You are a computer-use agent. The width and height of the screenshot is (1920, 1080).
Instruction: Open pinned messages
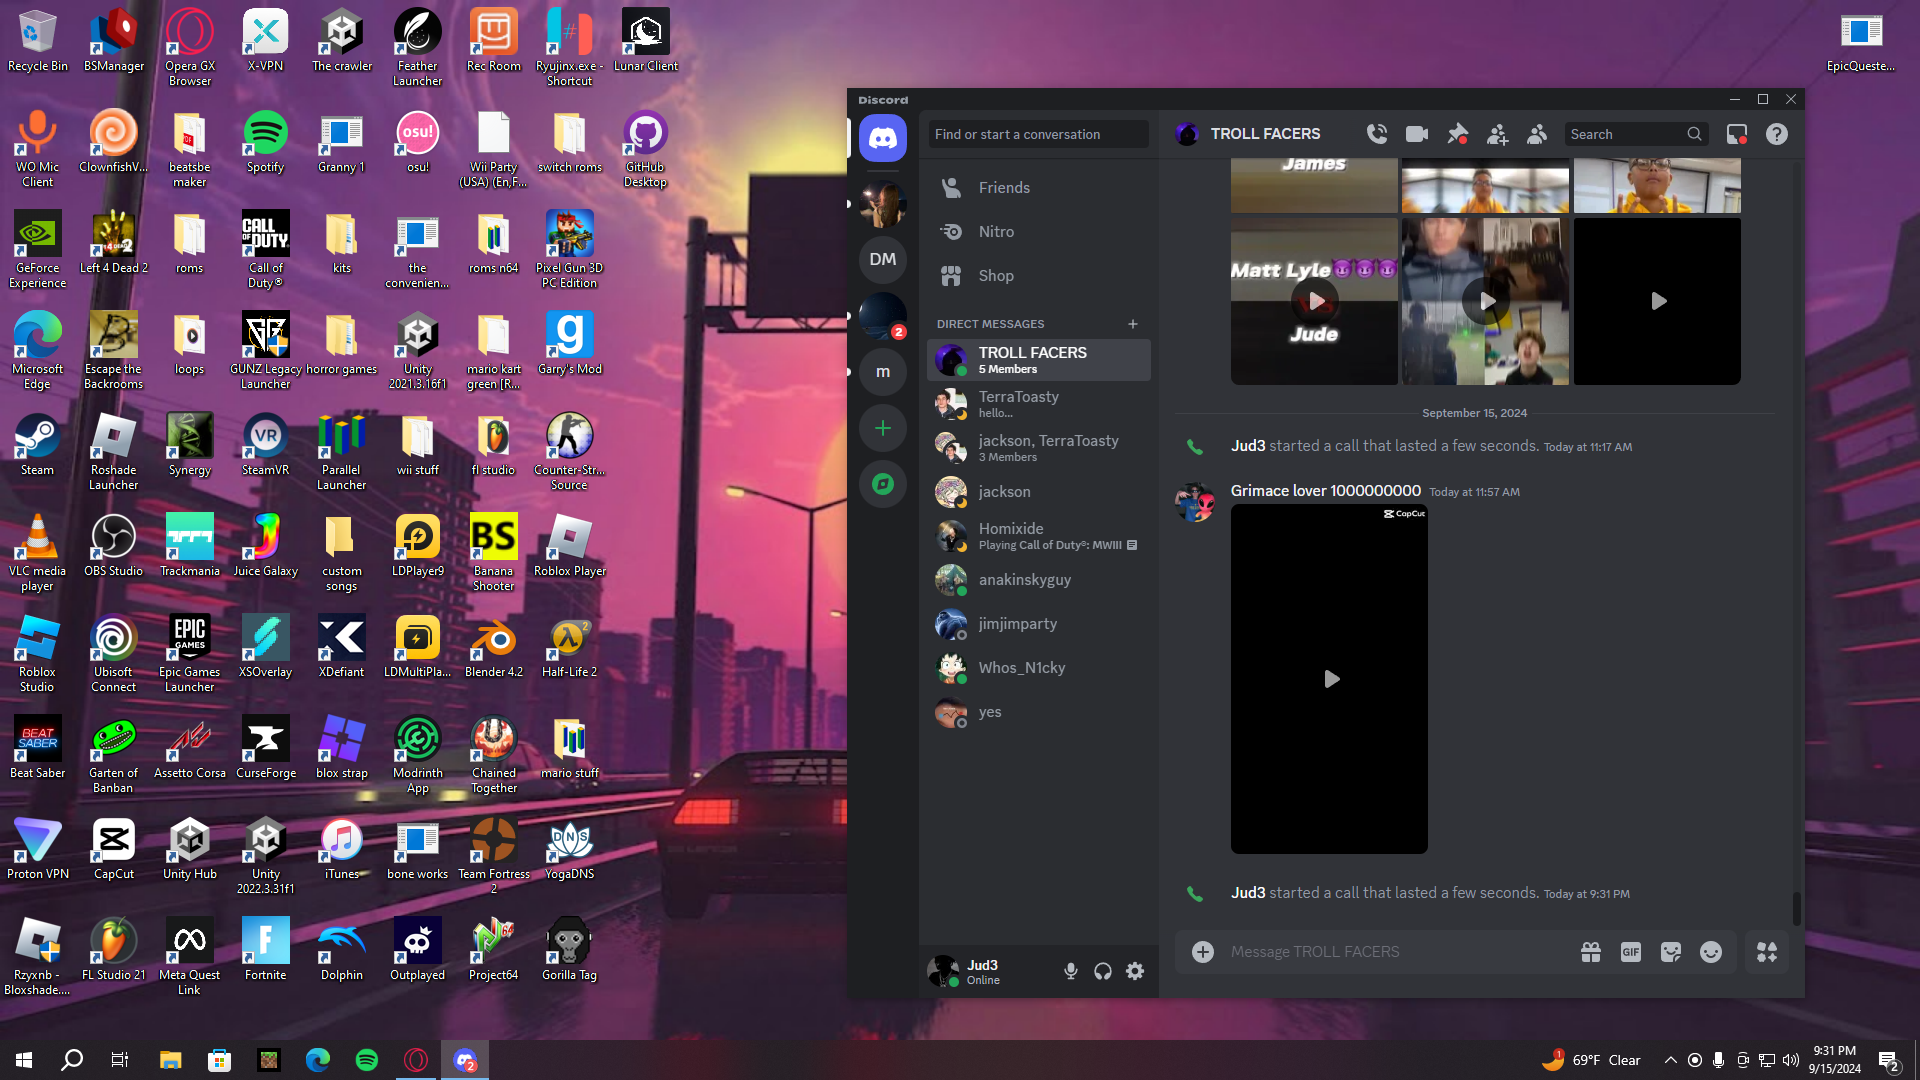tap(1457, 134)
